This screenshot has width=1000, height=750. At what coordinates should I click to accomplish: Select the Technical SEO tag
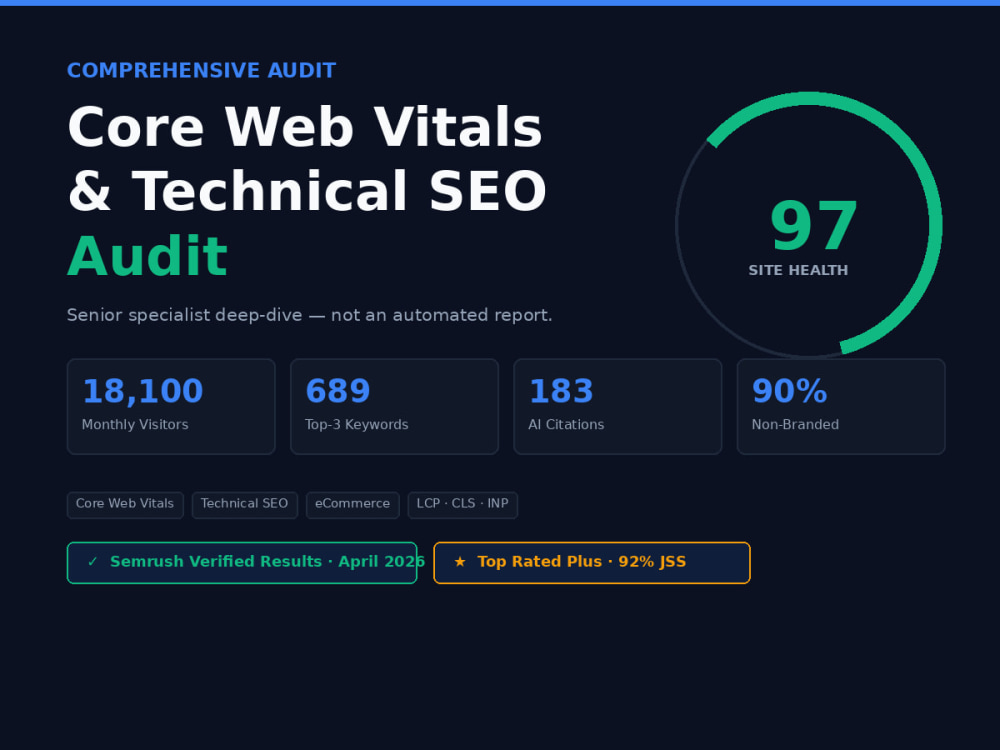pyautogui.click(x=245, y=504)
